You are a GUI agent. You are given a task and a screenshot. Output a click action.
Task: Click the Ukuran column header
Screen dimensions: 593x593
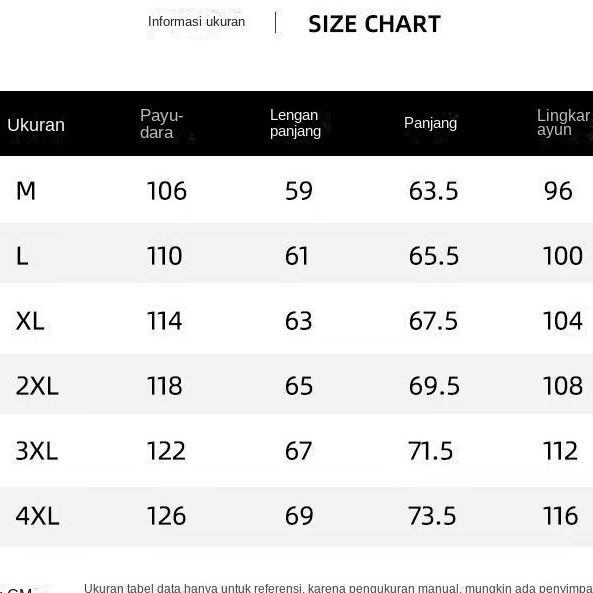(x=36, y=125)
